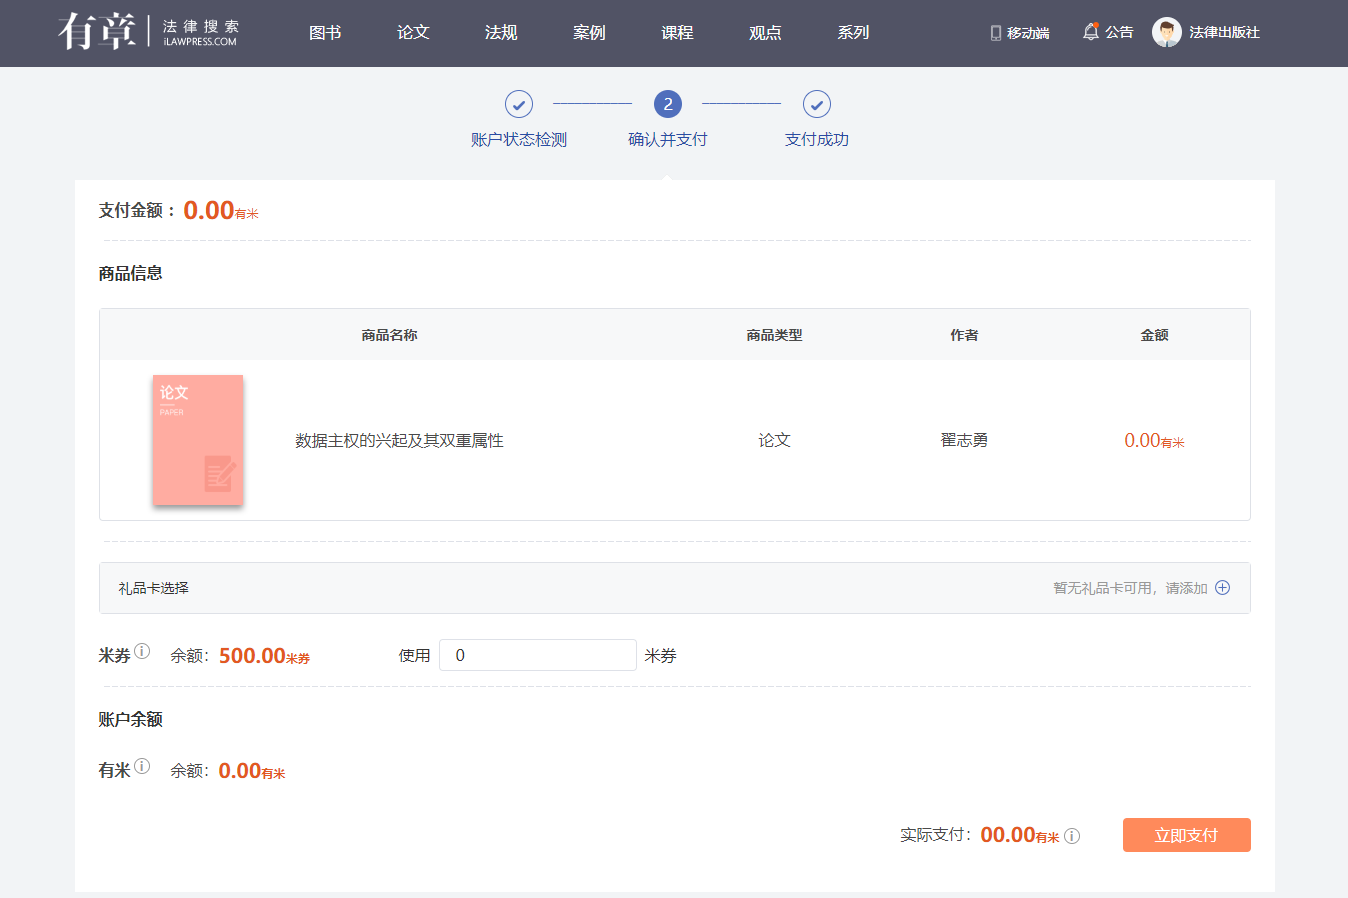
Task: Click the 法律出版社 user avatar
Action: coord(1166,32)
